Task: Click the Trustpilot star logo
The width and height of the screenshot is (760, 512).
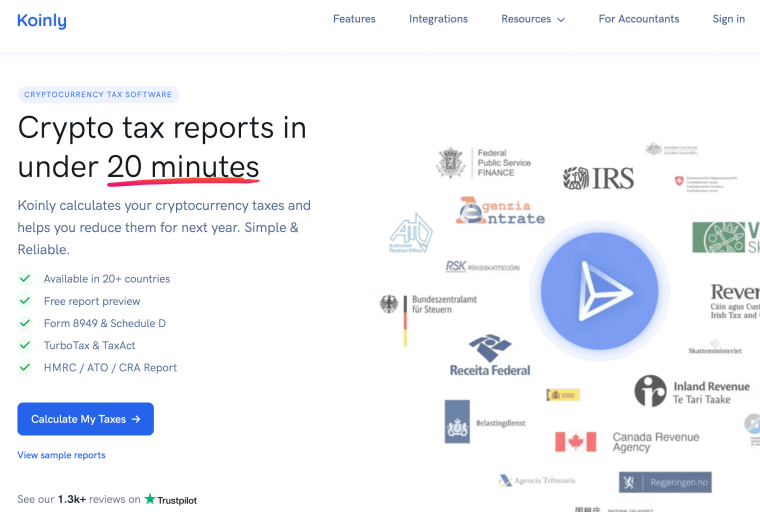Action: [150, 498]
